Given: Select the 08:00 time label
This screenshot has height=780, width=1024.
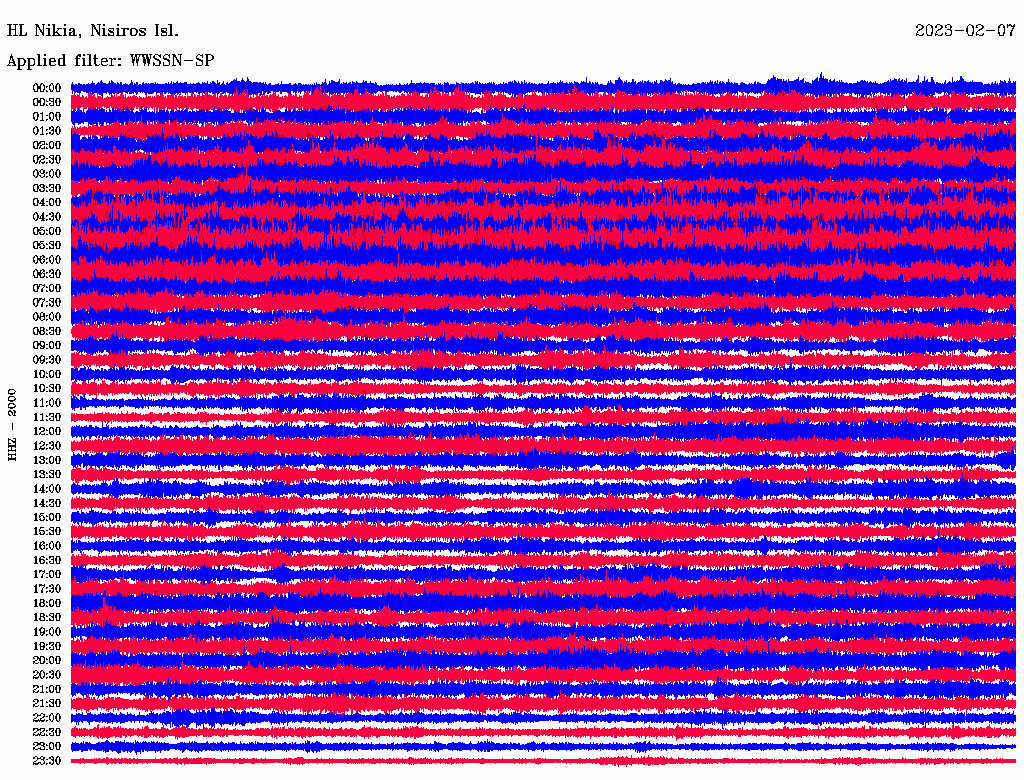Looking at the screenshot, I should click(47, 317).
